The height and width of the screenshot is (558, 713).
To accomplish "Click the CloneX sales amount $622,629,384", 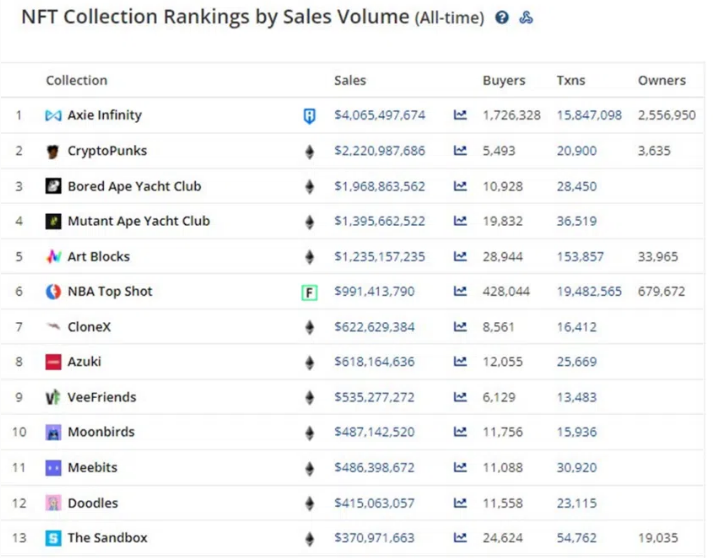I will (374, 327).
